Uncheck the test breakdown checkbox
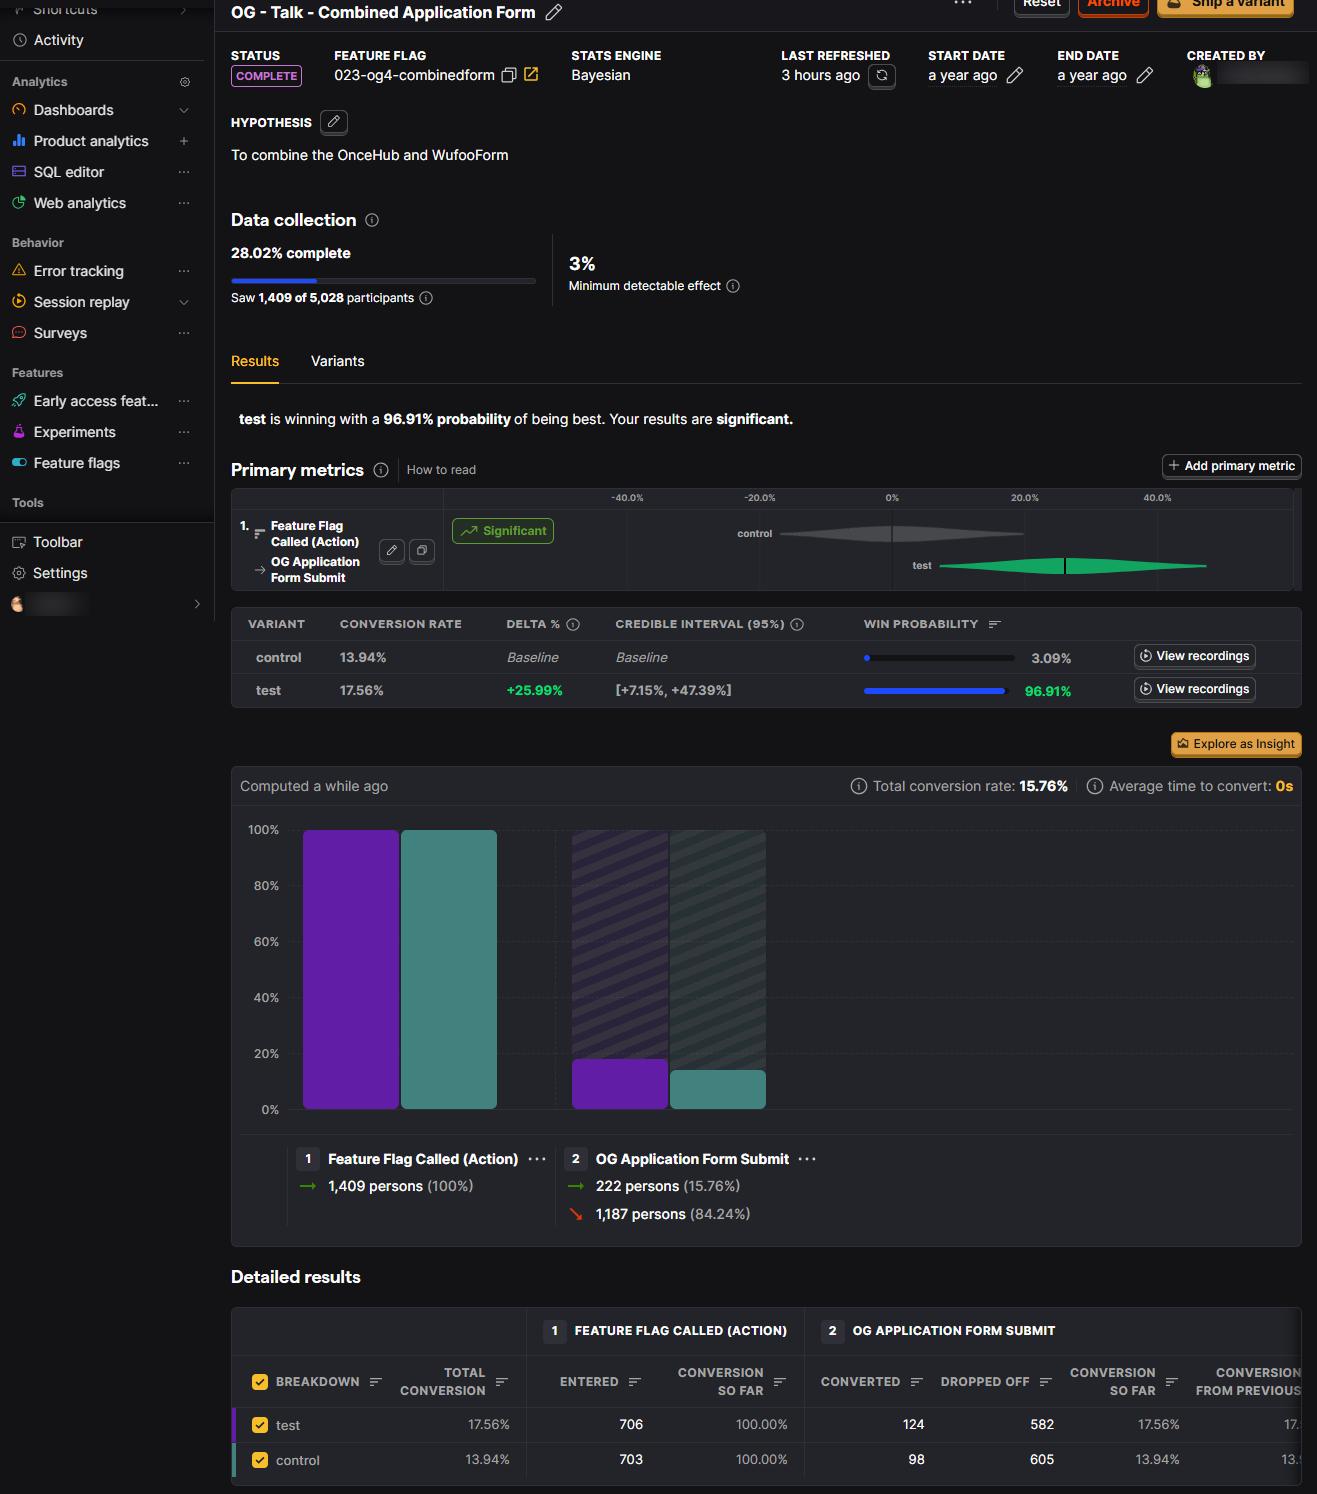 (260, 1425)
